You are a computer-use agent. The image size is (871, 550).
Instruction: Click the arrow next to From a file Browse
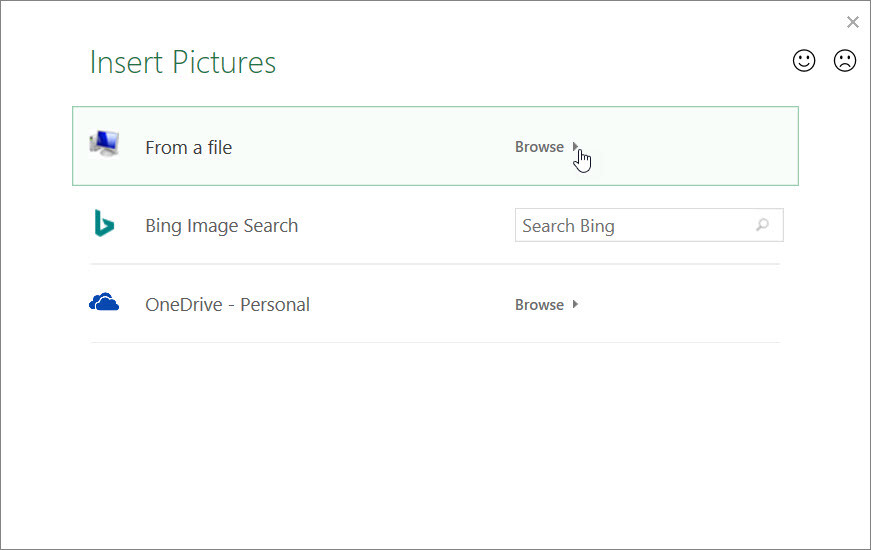575,147
